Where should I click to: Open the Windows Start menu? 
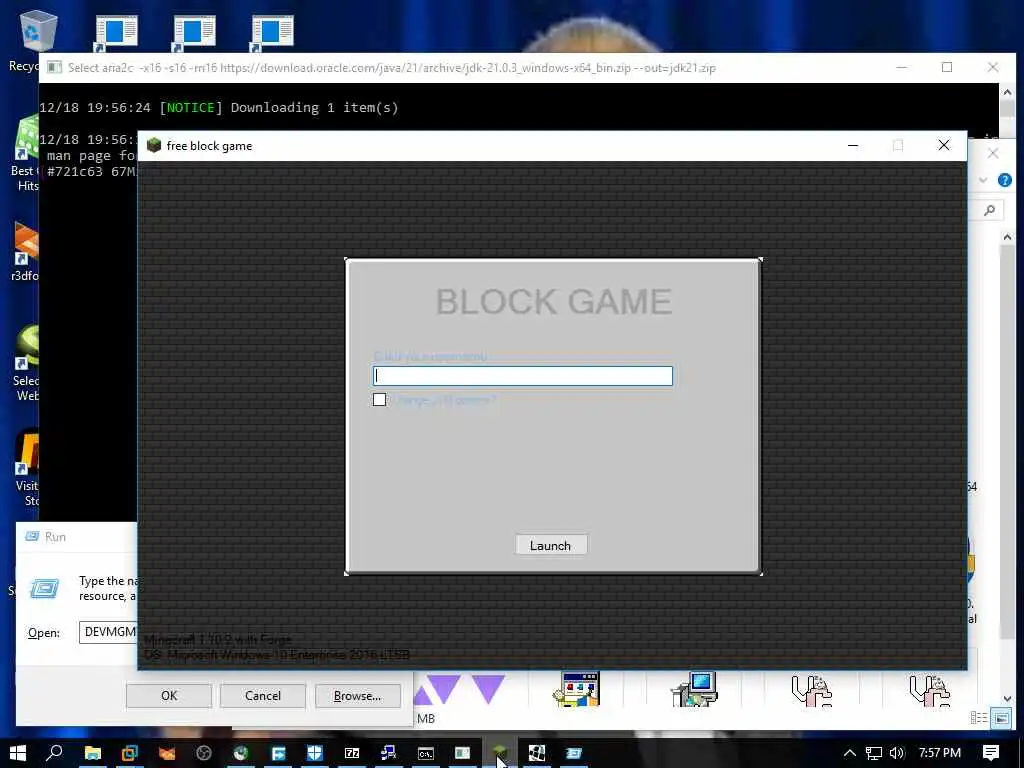click(x=18, y=752)
